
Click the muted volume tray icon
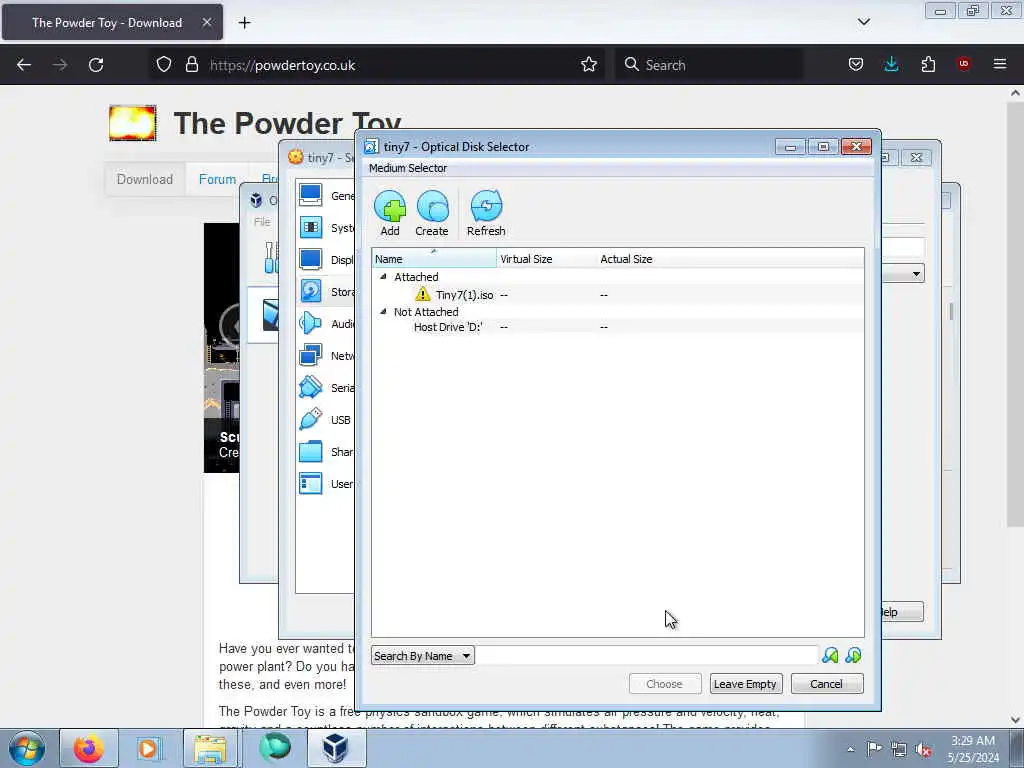coord(923,750)
